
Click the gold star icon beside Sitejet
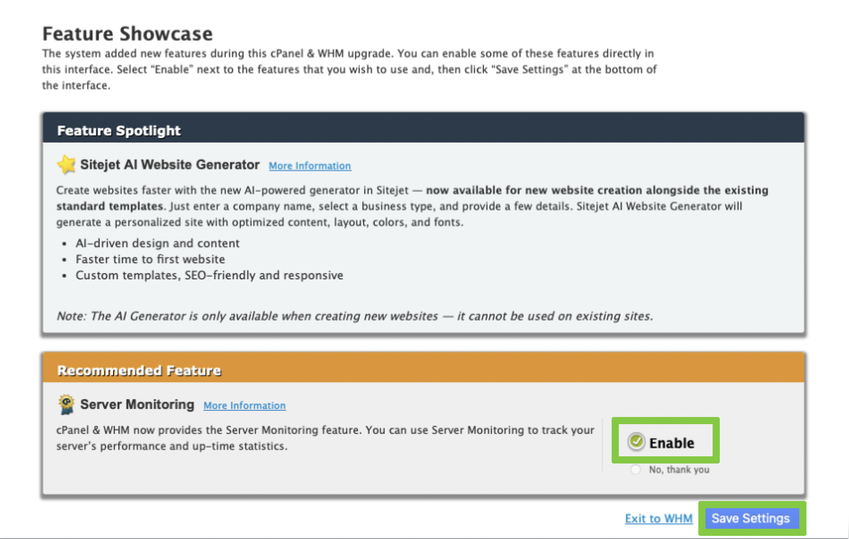pos(66,165)
